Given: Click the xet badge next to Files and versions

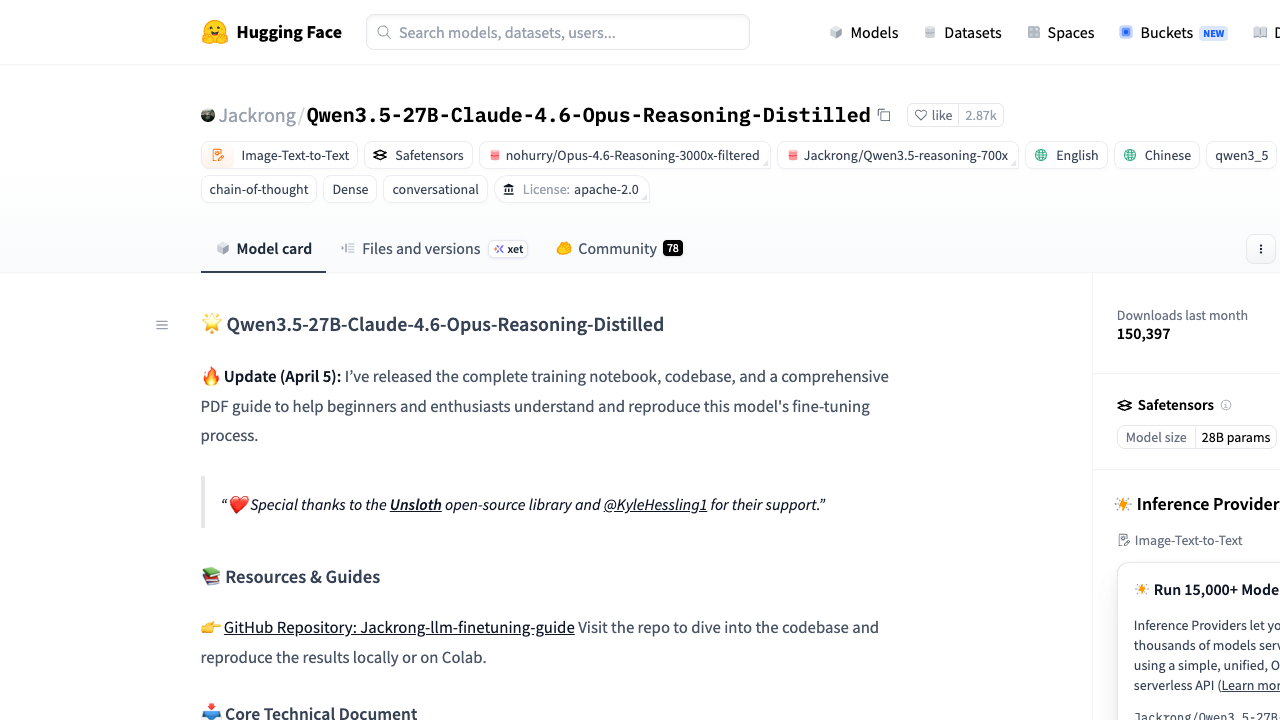Looking at the screenshot, I should click(508, 249).
